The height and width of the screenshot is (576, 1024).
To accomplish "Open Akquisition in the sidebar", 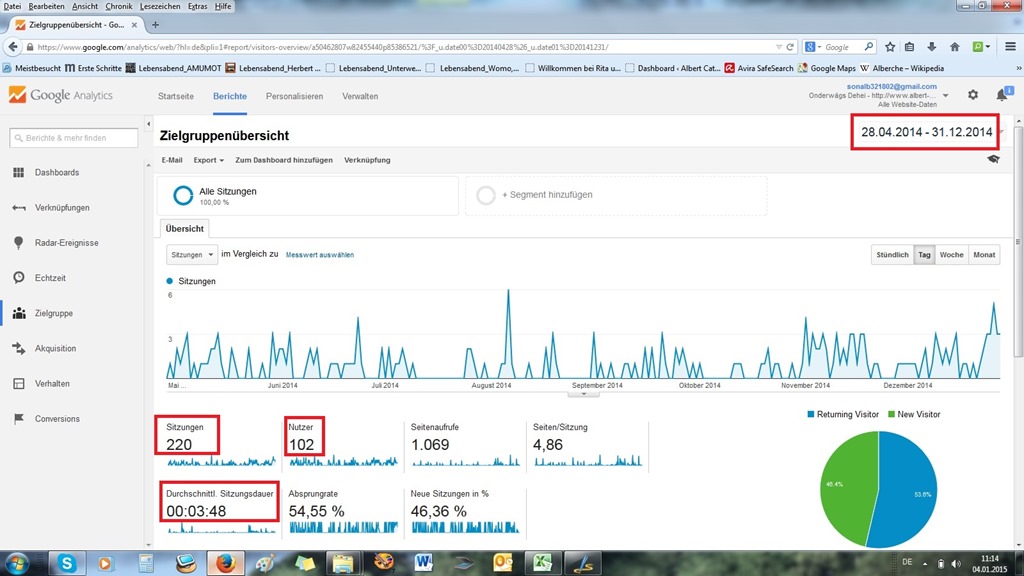I will (55, 349).
